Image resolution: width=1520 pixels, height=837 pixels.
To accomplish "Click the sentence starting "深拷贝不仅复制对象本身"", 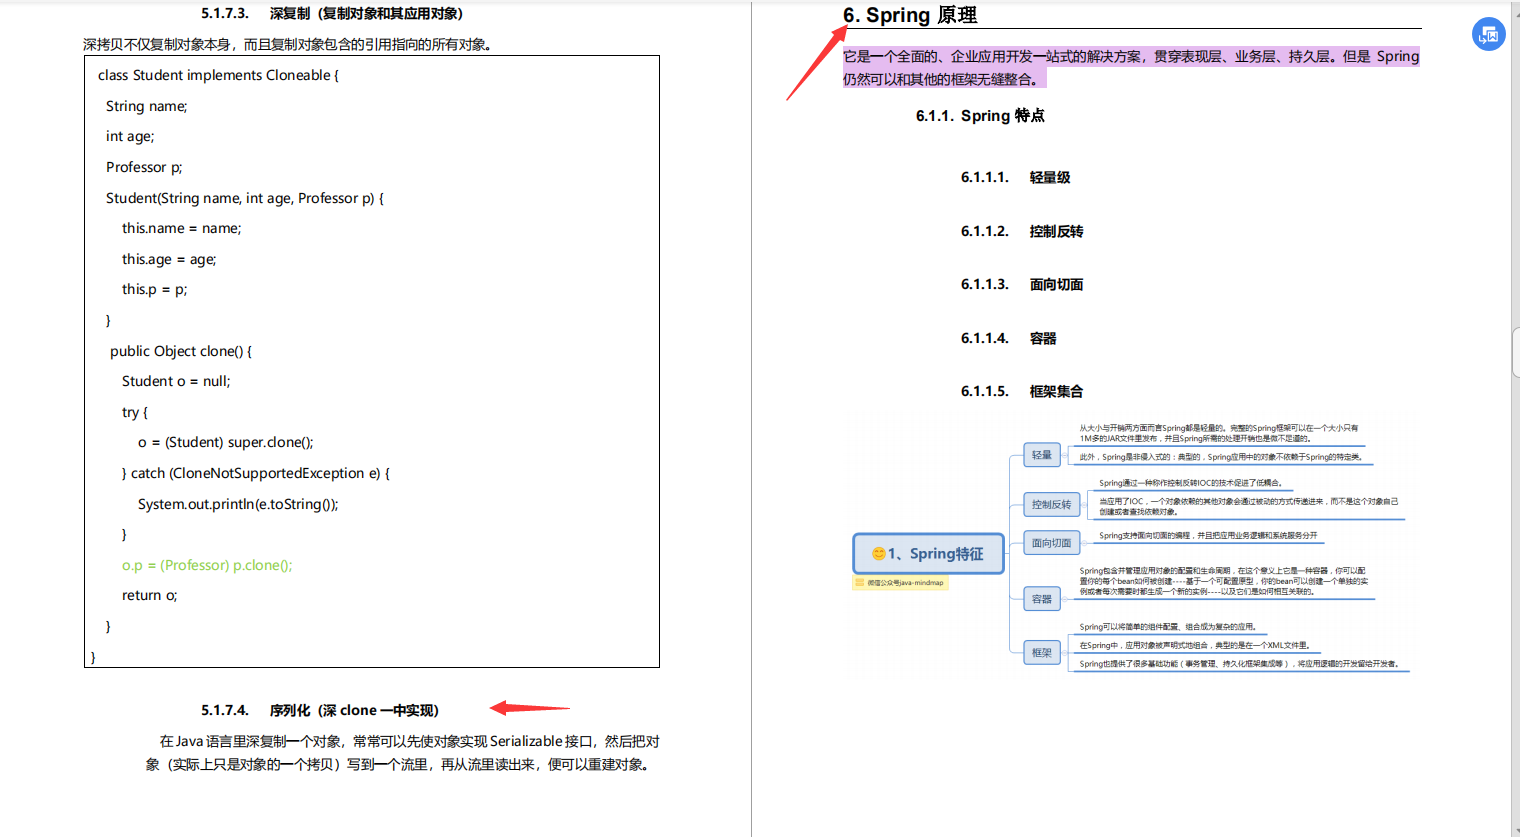I will click(287, 44).
